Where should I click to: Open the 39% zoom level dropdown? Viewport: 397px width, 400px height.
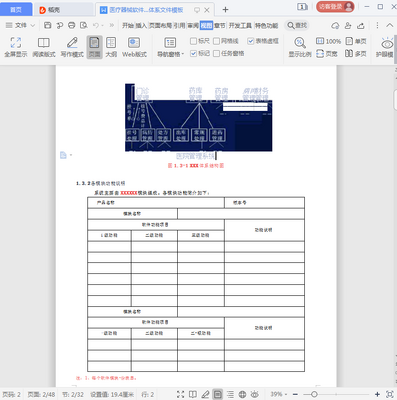(278, 394)
